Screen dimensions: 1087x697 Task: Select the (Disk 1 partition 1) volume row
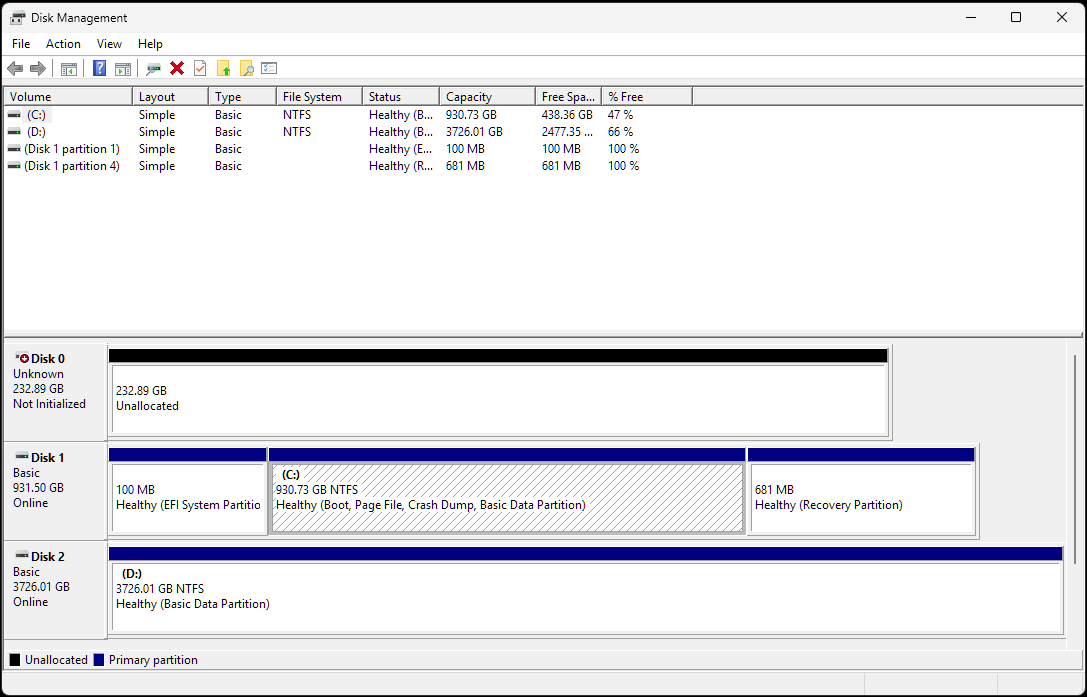click(x=348, y=149)
